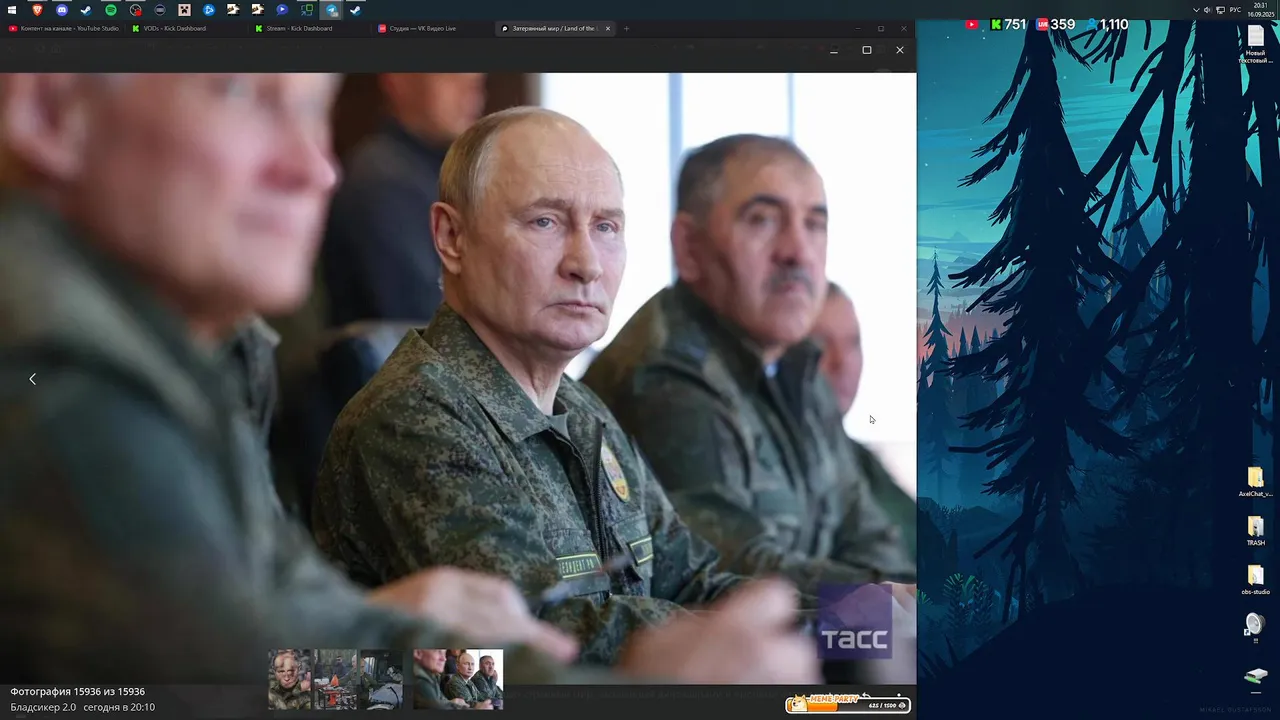Close the Land of the Lost tab
Image resolution: width=1280 pixels, height=720 pixels.
tap(607, 28)
